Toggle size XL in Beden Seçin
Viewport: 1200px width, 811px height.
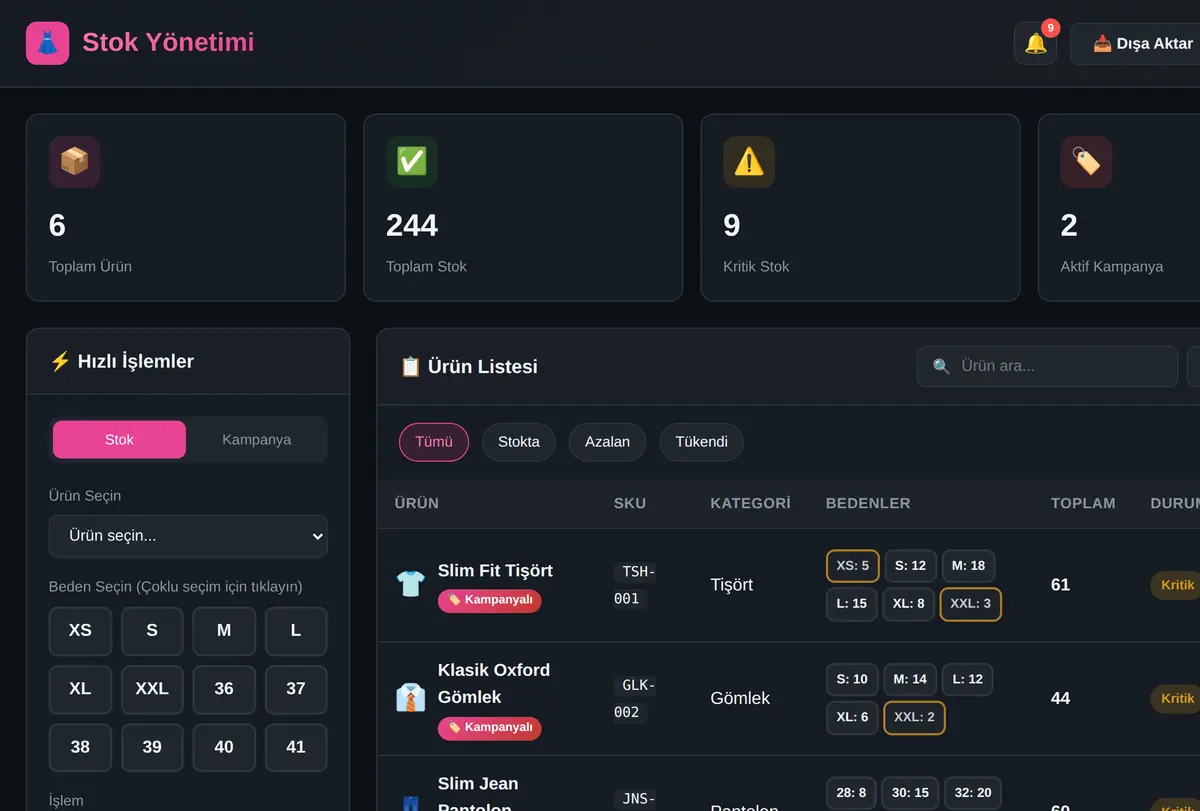pos(80,689)
